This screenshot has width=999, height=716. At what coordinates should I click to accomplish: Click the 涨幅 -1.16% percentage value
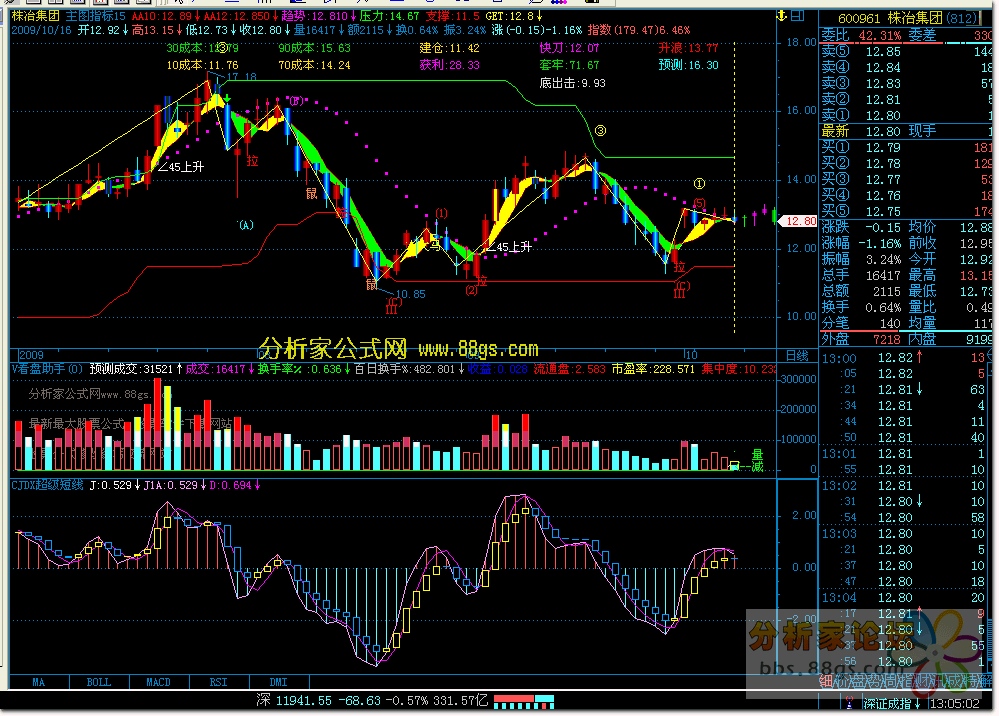(x=879, y=243)
